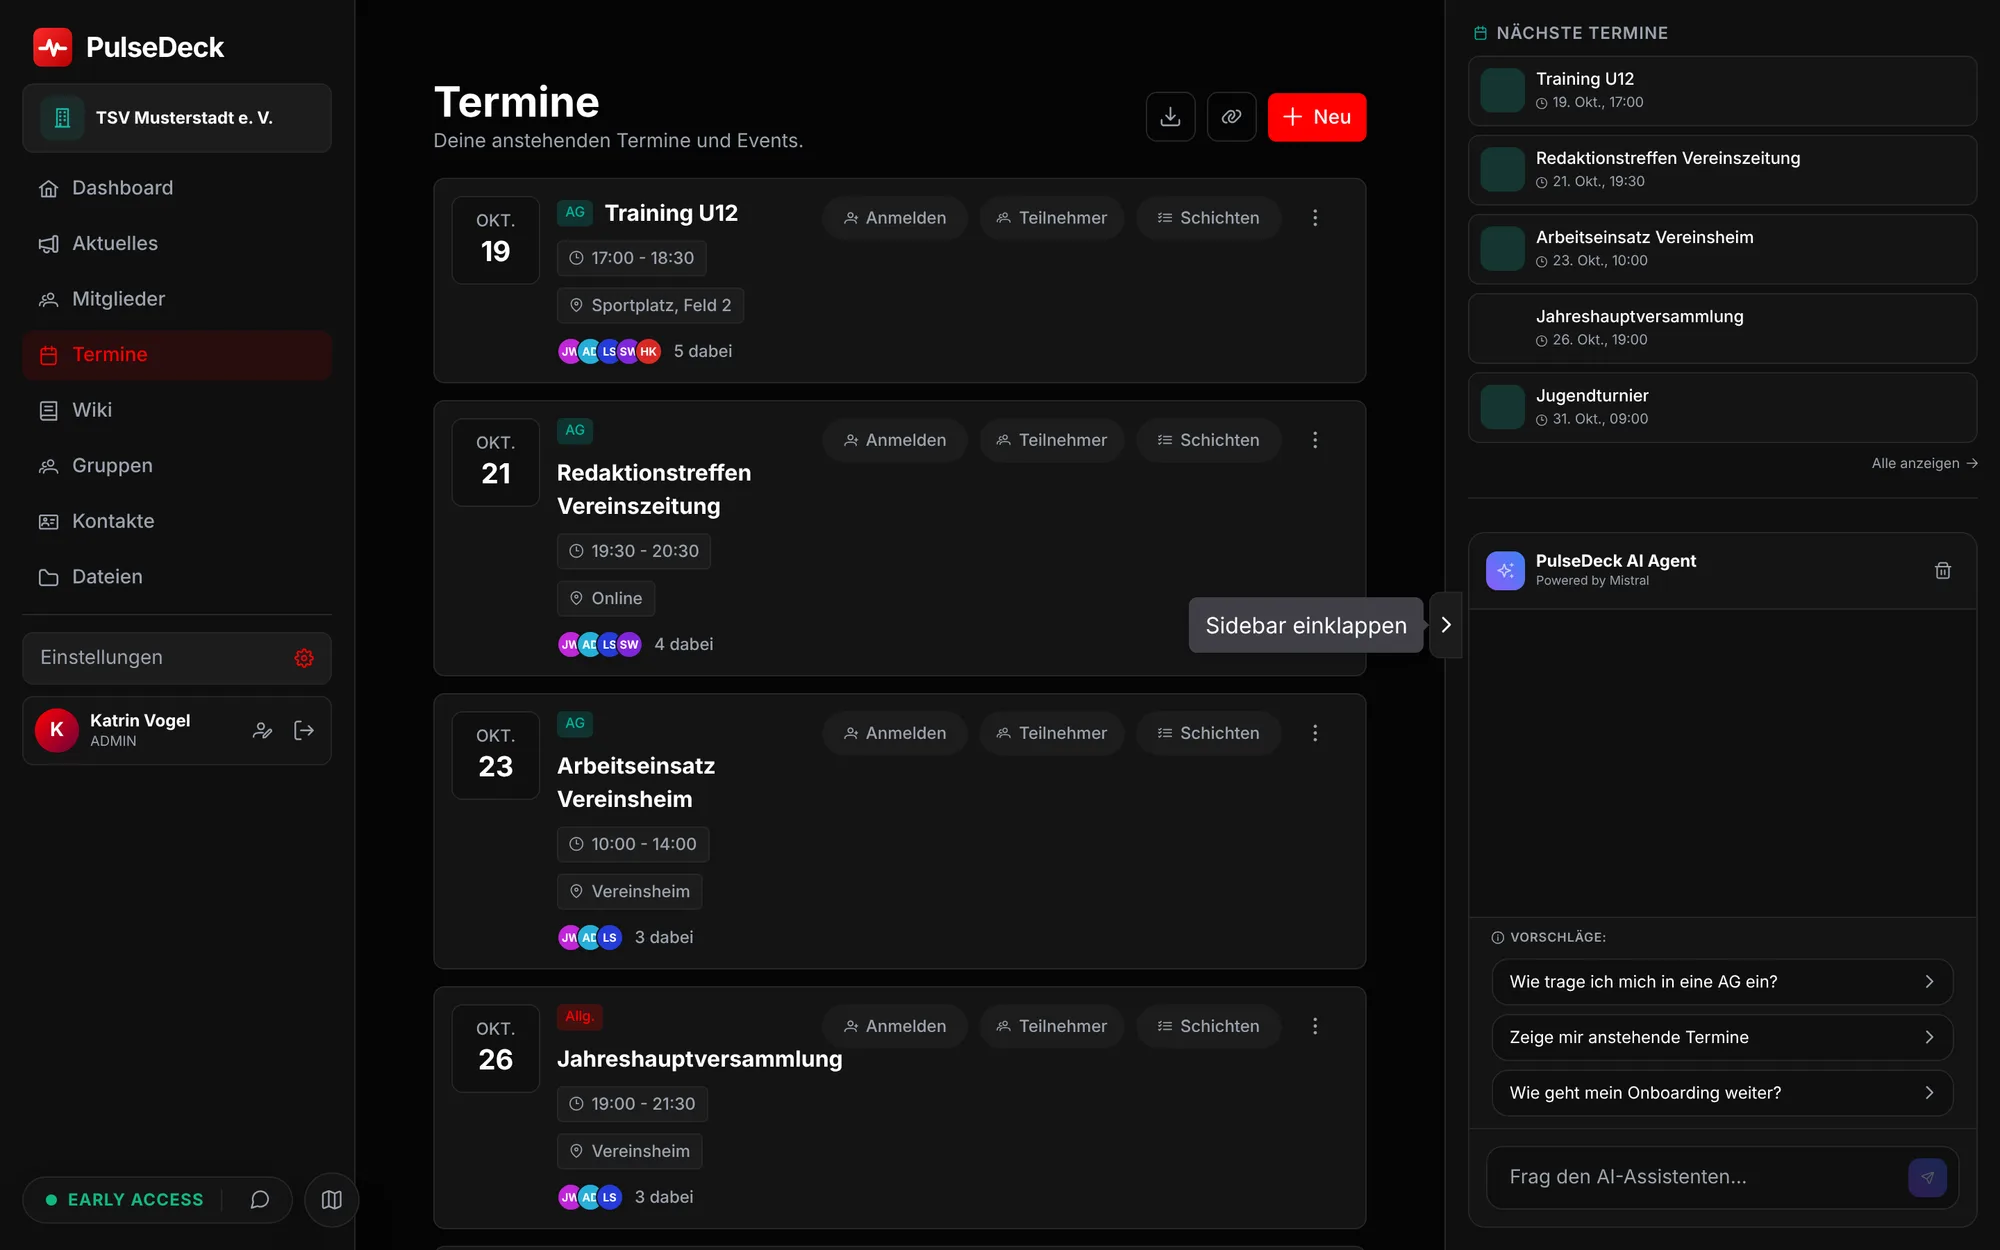Show Teilnehmer for Redaktionstreffen Vereinszeitung
Viewport: 2000px width, 1250px height.
[1051, 440]
